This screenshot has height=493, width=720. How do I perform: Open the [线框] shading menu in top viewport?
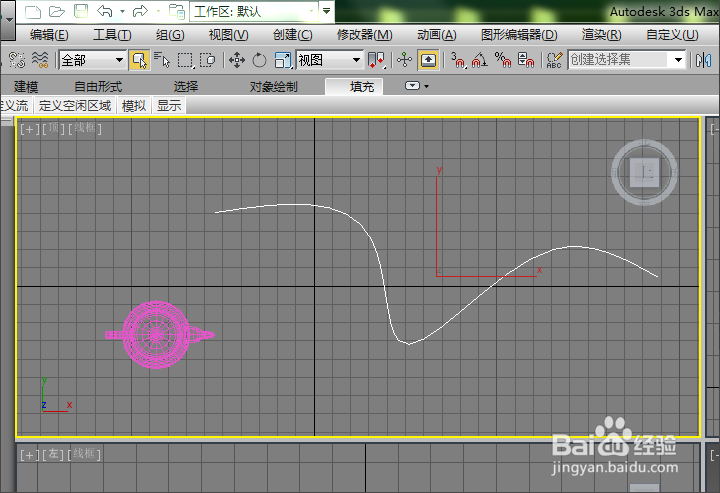(x=85, y=129)
